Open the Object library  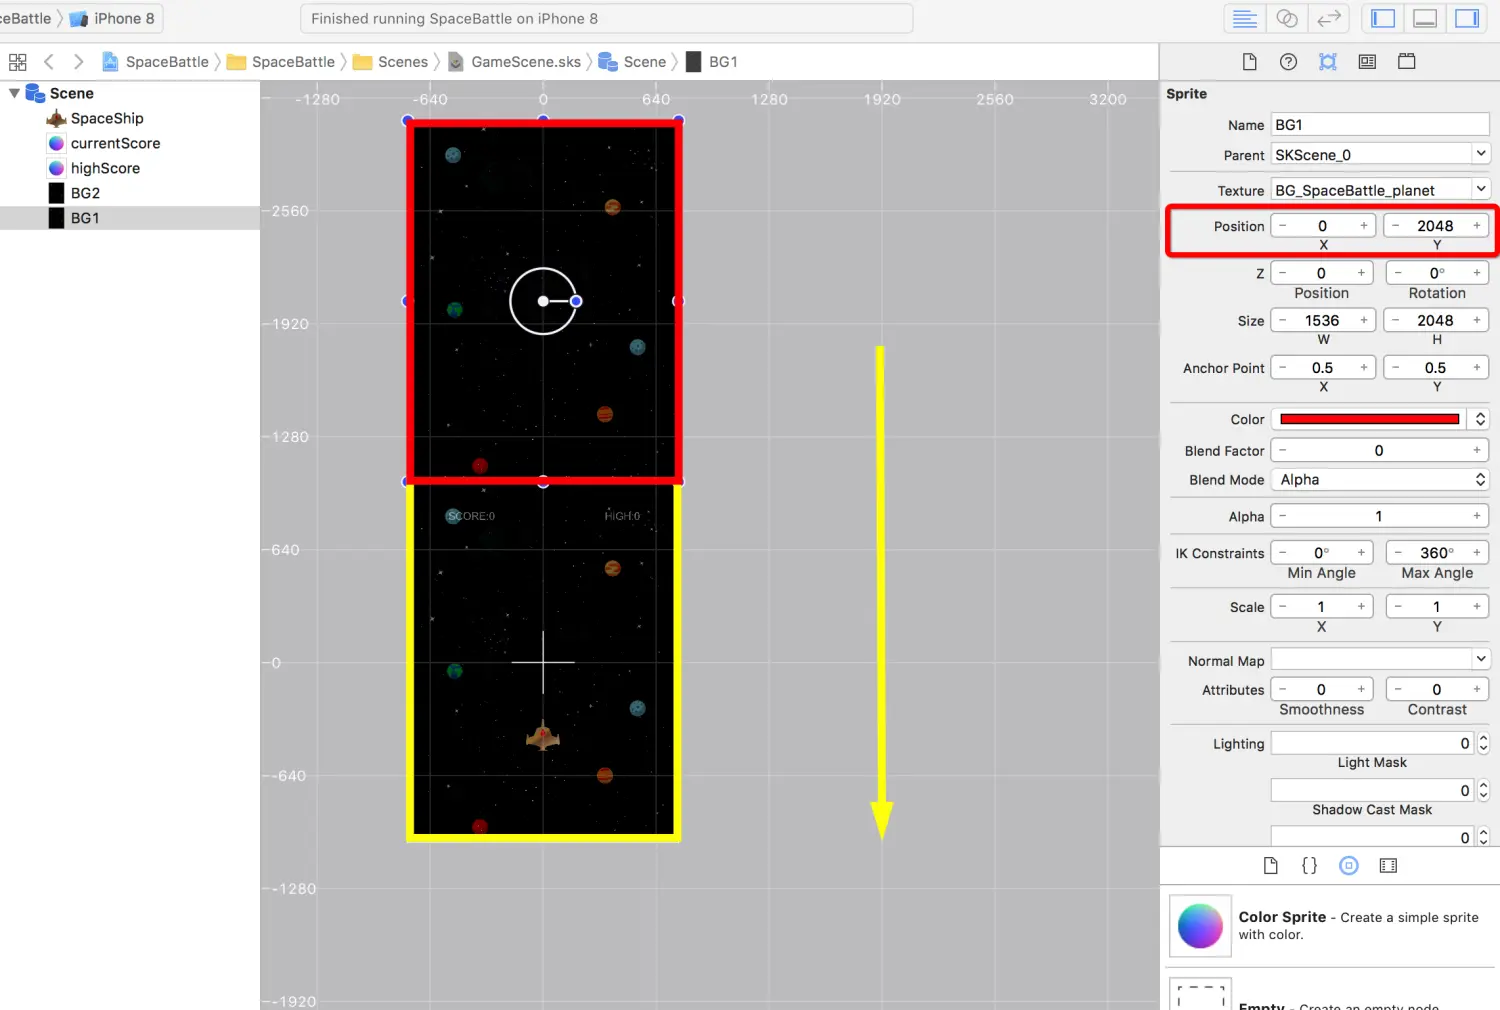coord(1349,866)
